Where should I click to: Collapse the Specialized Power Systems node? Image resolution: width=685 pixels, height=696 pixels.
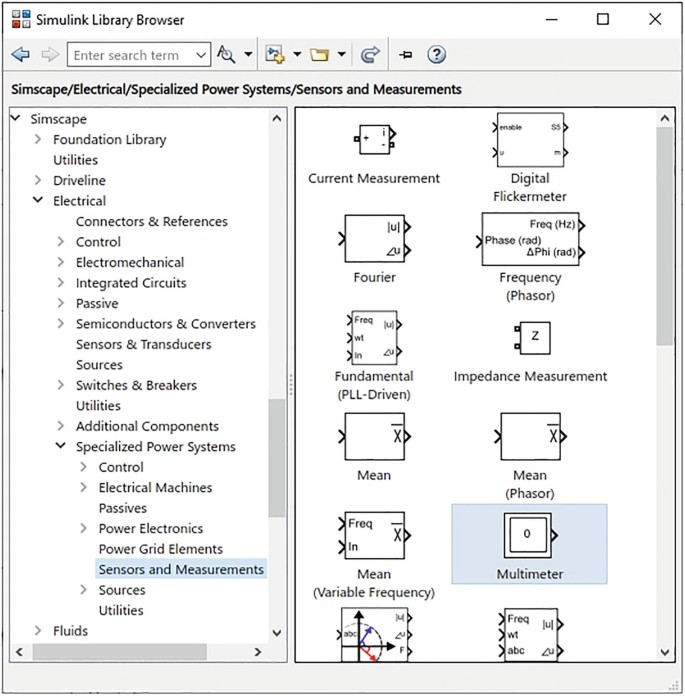click(x=61, y=446)
